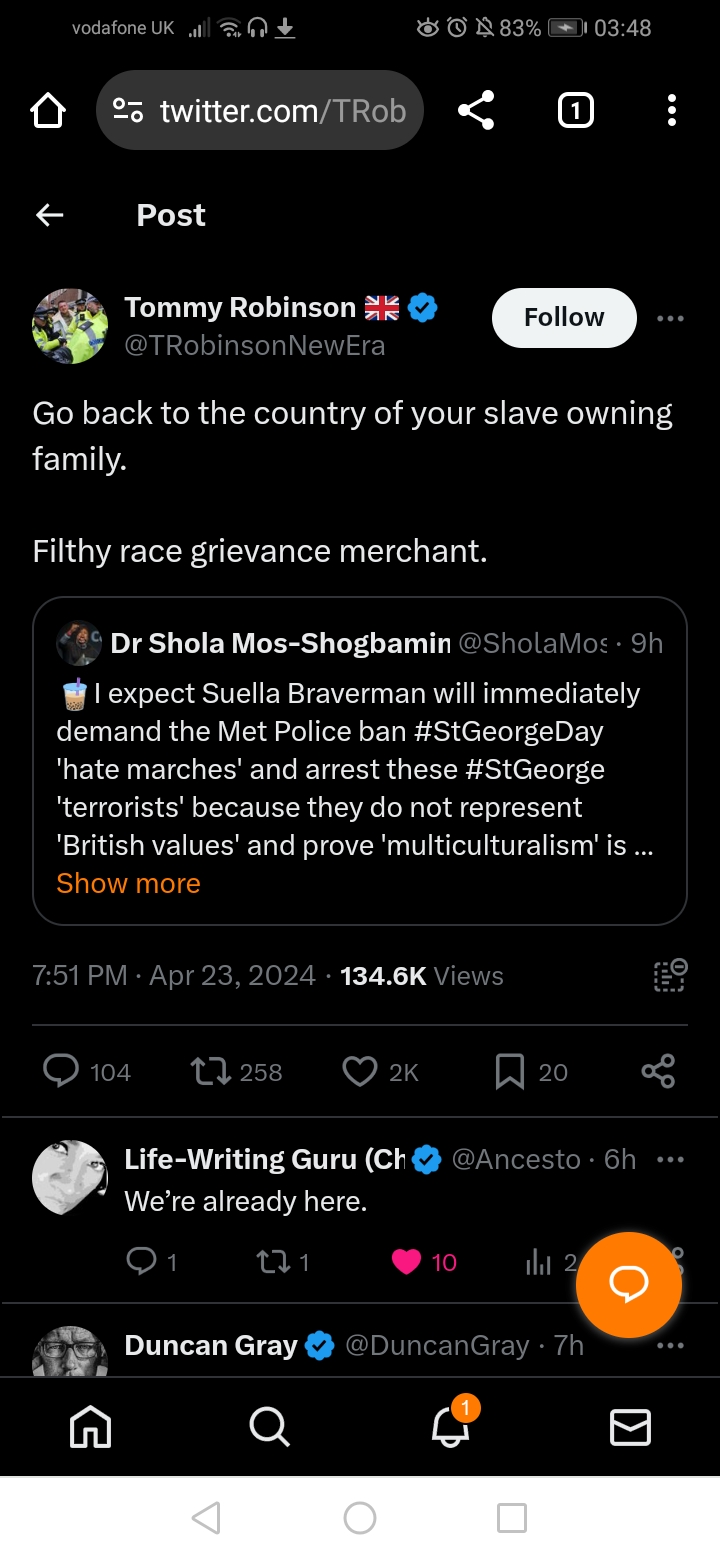Switch to the Home tab
Screen dimensions: 720x1560
(90, 1427)
